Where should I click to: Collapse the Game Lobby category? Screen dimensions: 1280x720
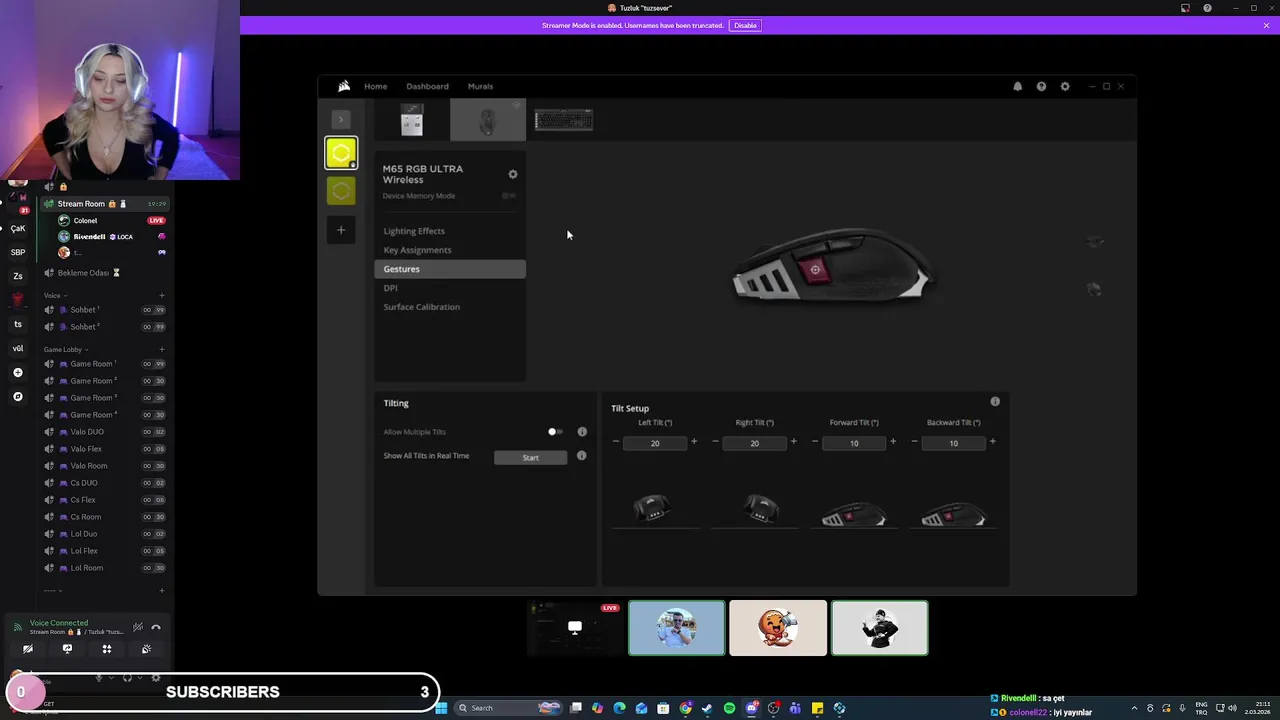coord(65,350)
